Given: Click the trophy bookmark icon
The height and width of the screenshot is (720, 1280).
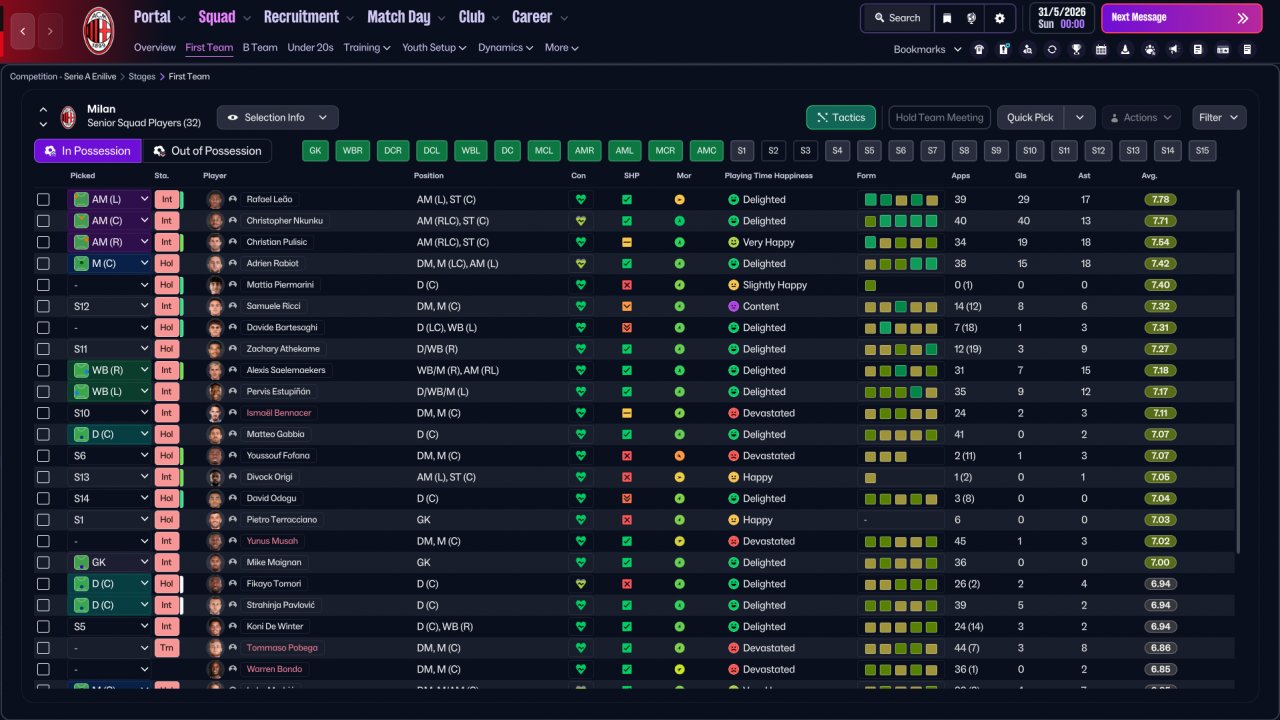Looking at the screenshot, I should coord(1076,49).
